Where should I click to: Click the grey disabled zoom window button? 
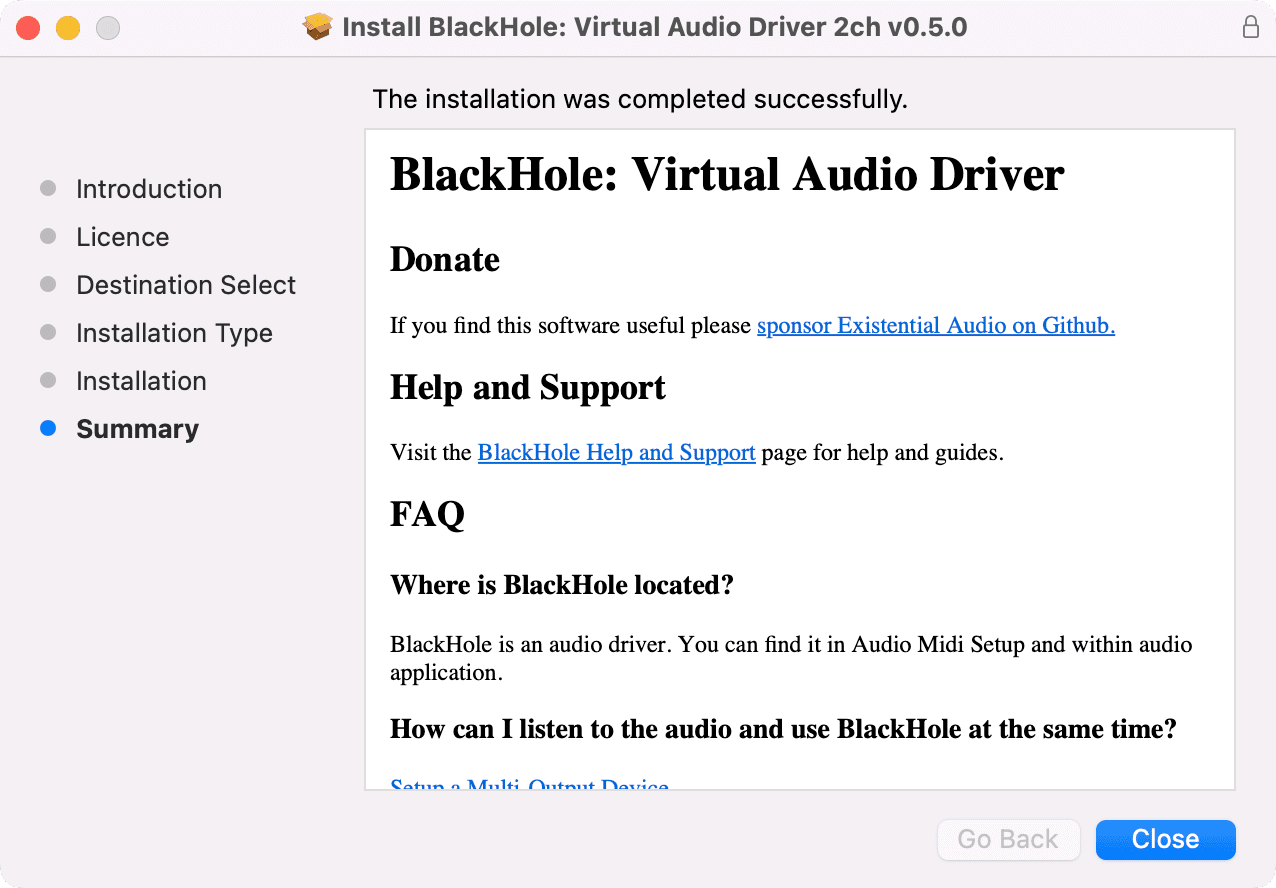coord(108,28)
